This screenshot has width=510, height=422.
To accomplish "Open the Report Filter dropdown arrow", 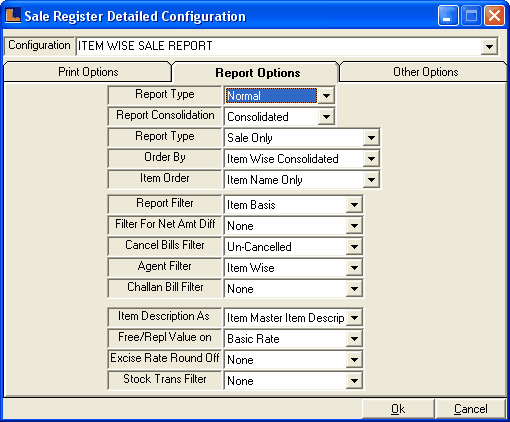I will [x=354, y=205].
